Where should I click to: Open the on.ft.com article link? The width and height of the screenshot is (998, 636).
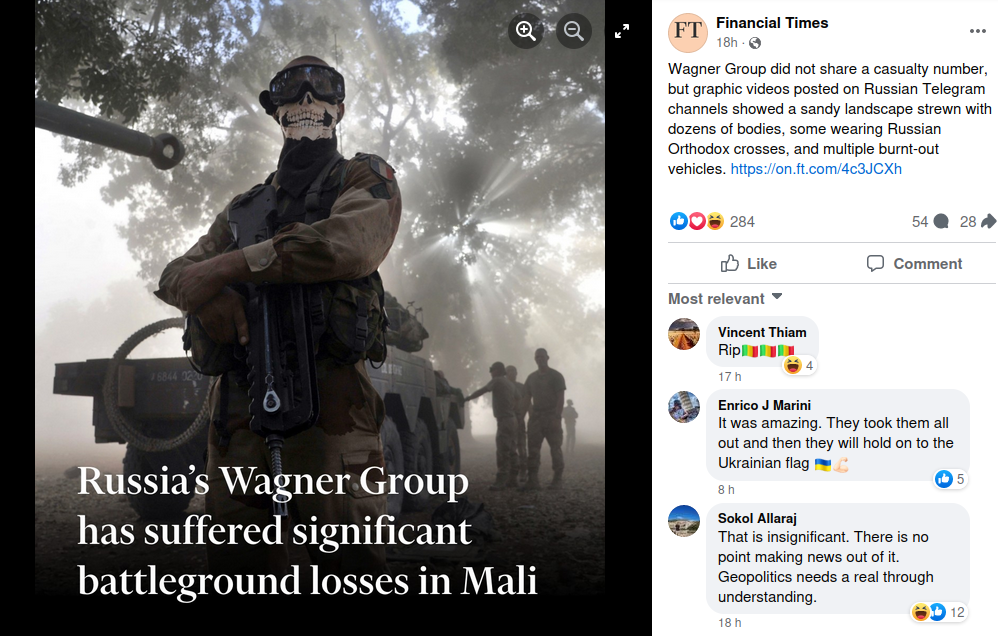[x=816, y=169]
